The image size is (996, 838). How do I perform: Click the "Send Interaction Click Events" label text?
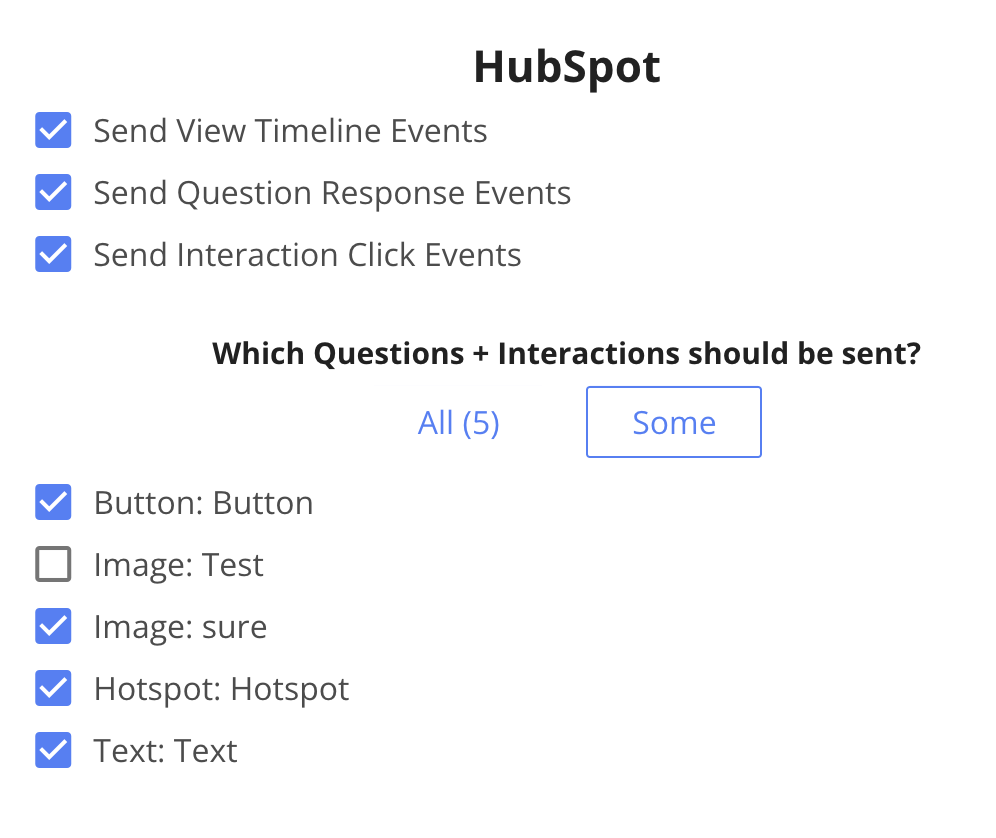(307, 255)
